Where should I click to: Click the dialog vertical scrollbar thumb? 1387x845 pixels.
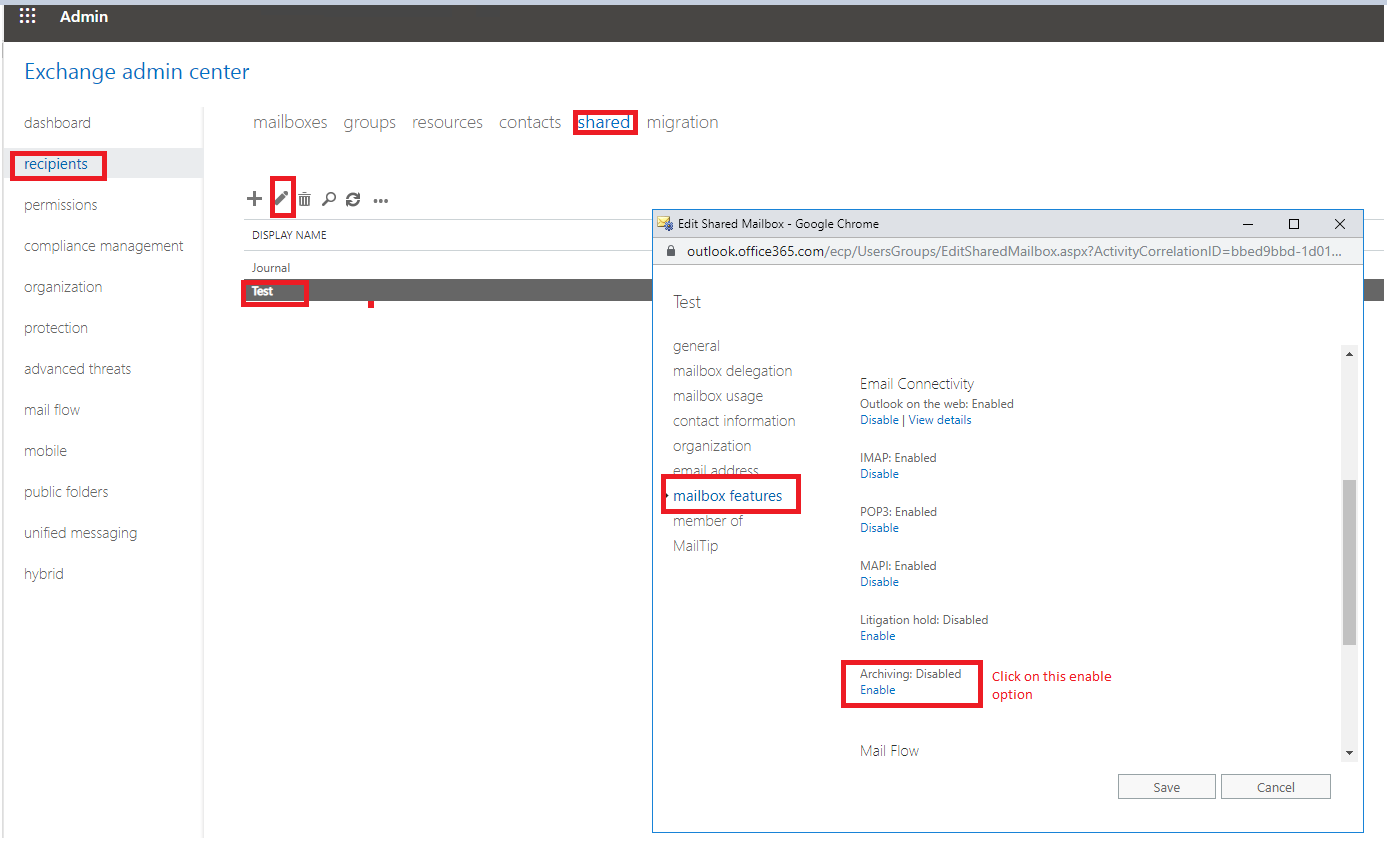1349,562
